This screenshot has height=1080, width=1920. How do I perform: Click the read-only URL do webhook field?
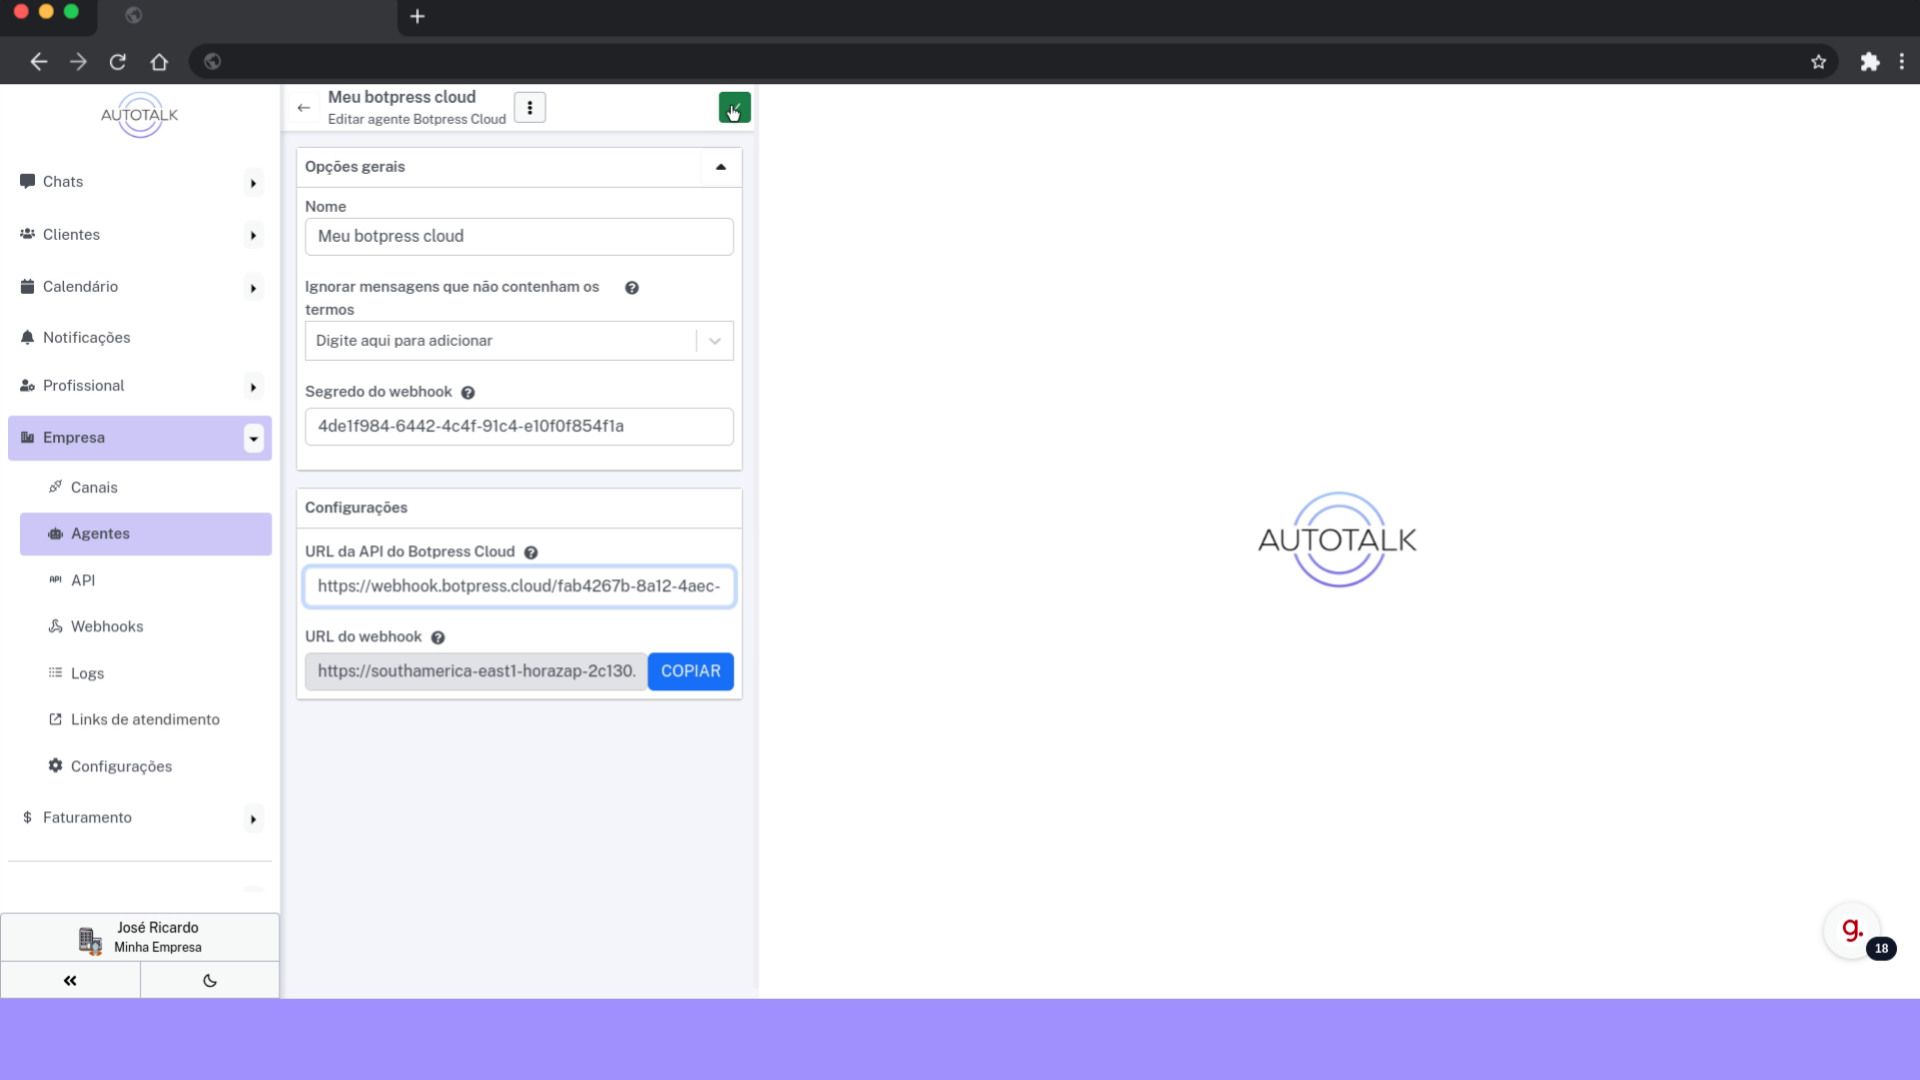coord(476,672)
